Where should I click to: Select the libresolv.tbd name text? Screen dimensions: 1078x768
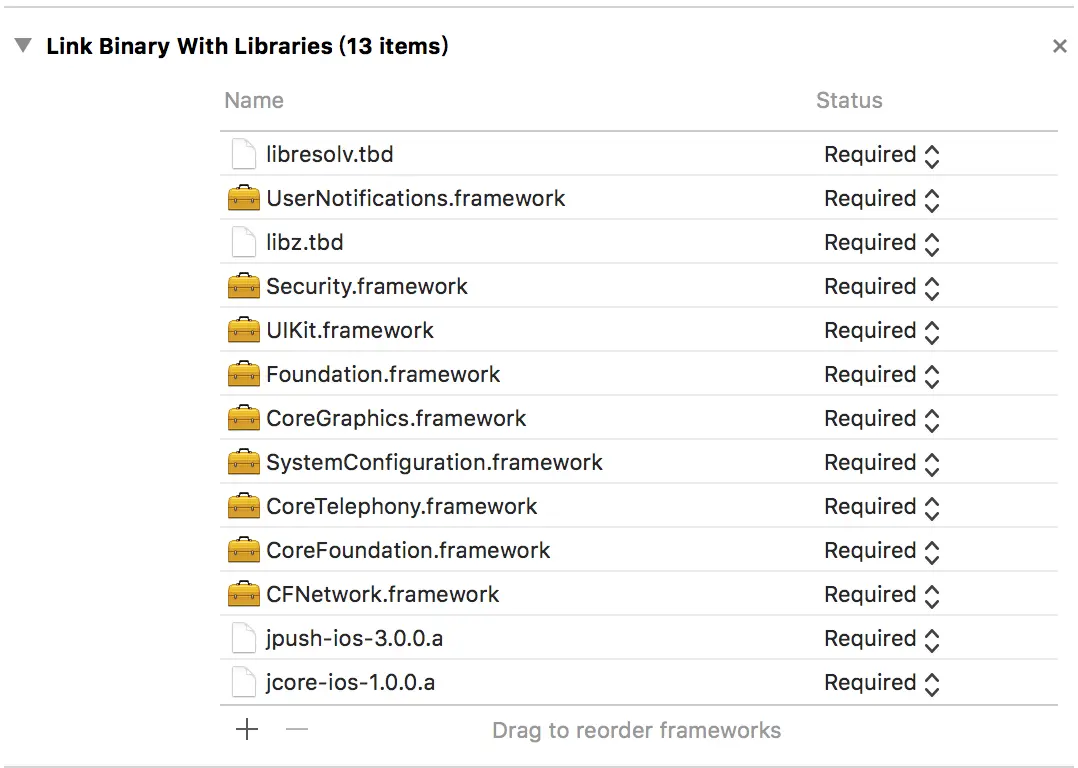tap(330, 154)
